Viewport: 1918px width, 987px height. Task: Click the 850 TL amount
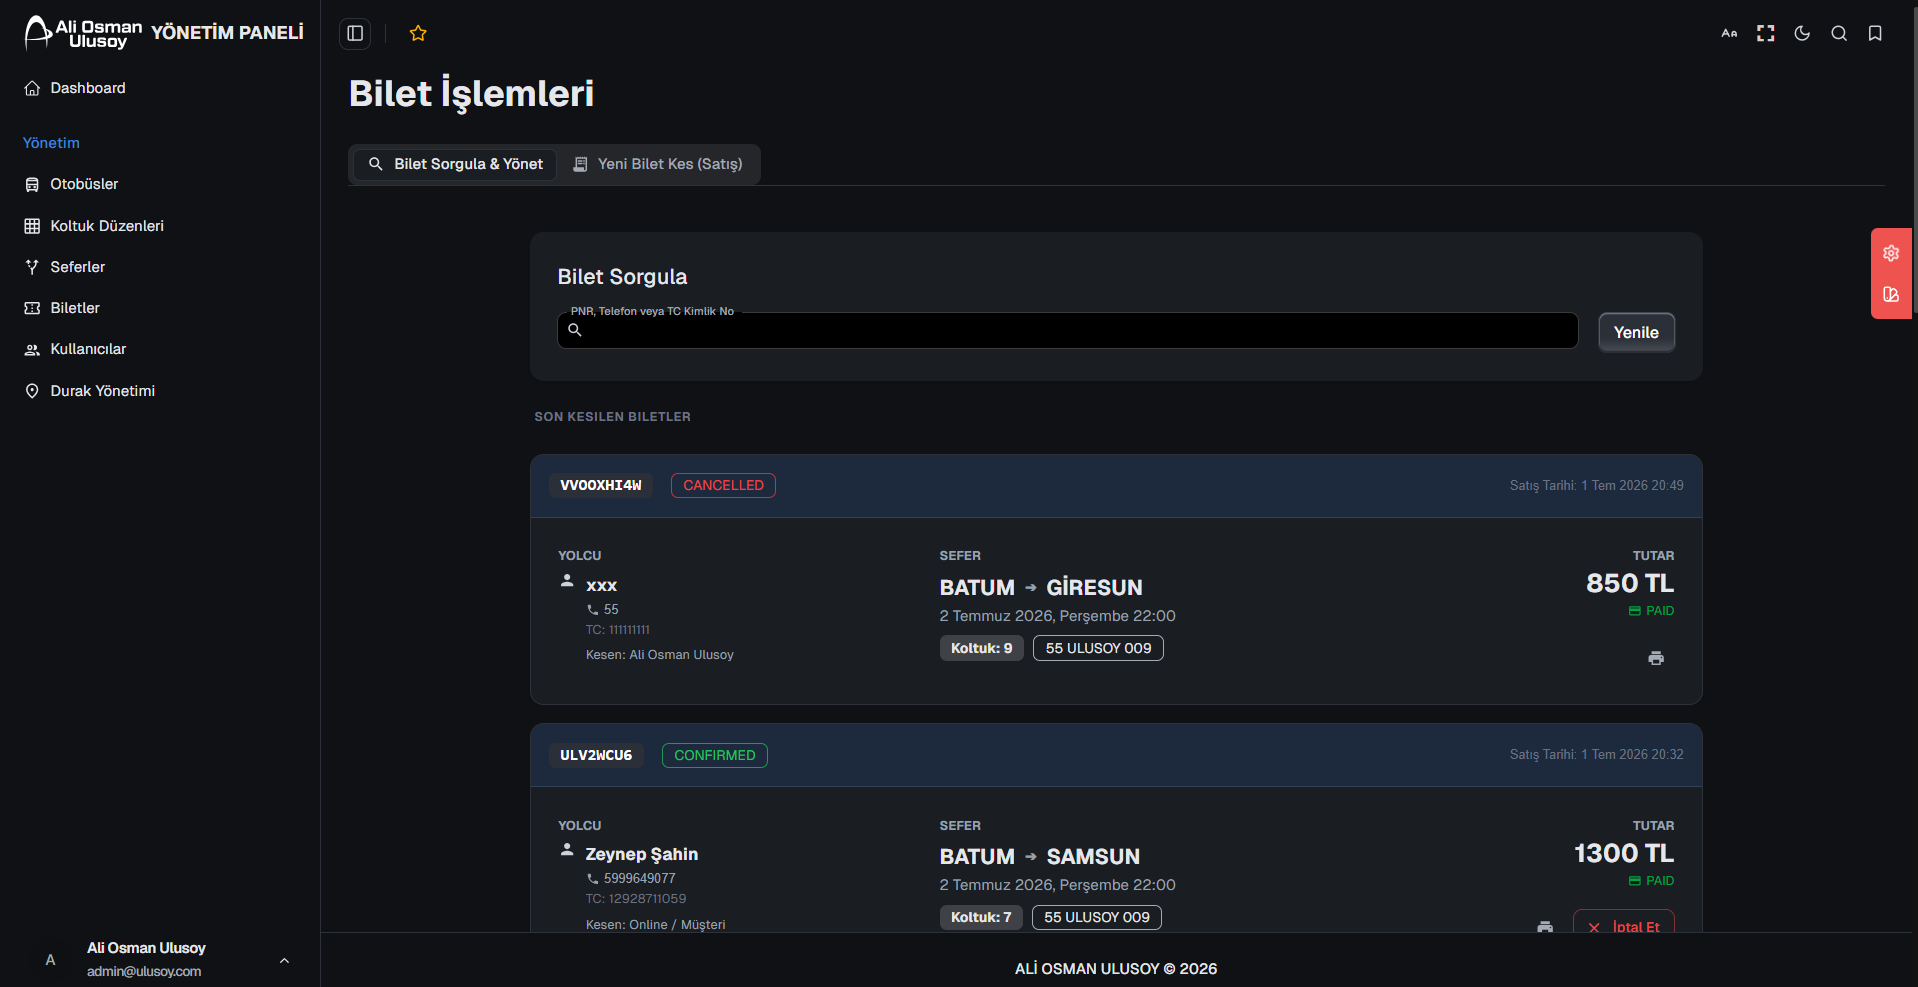click(1630, 583)
